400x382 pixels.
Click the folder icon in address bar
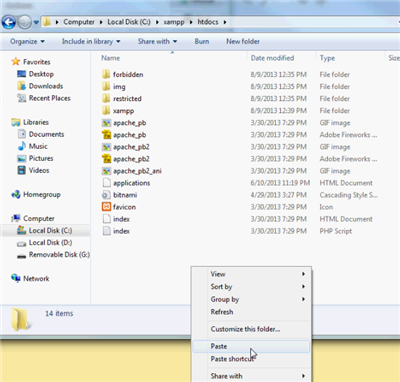(47, 22)
